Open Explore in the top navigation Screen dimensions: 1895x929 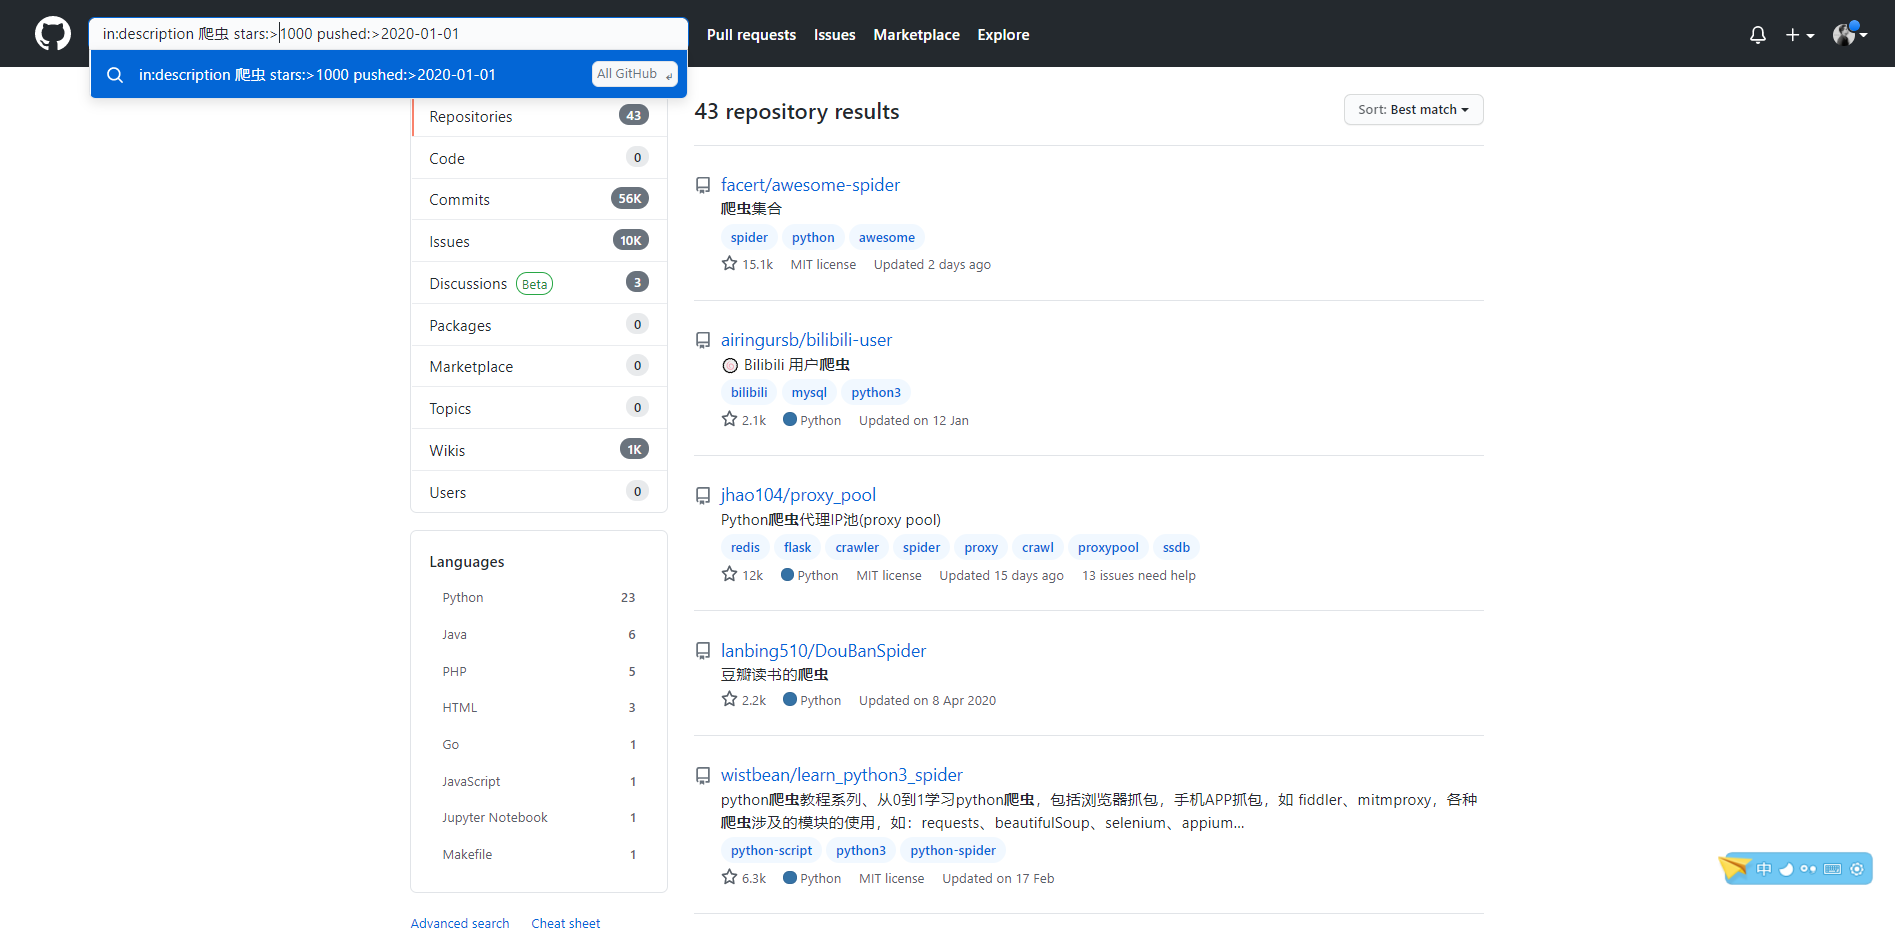pyautogui.click(x=1003, y=35)
